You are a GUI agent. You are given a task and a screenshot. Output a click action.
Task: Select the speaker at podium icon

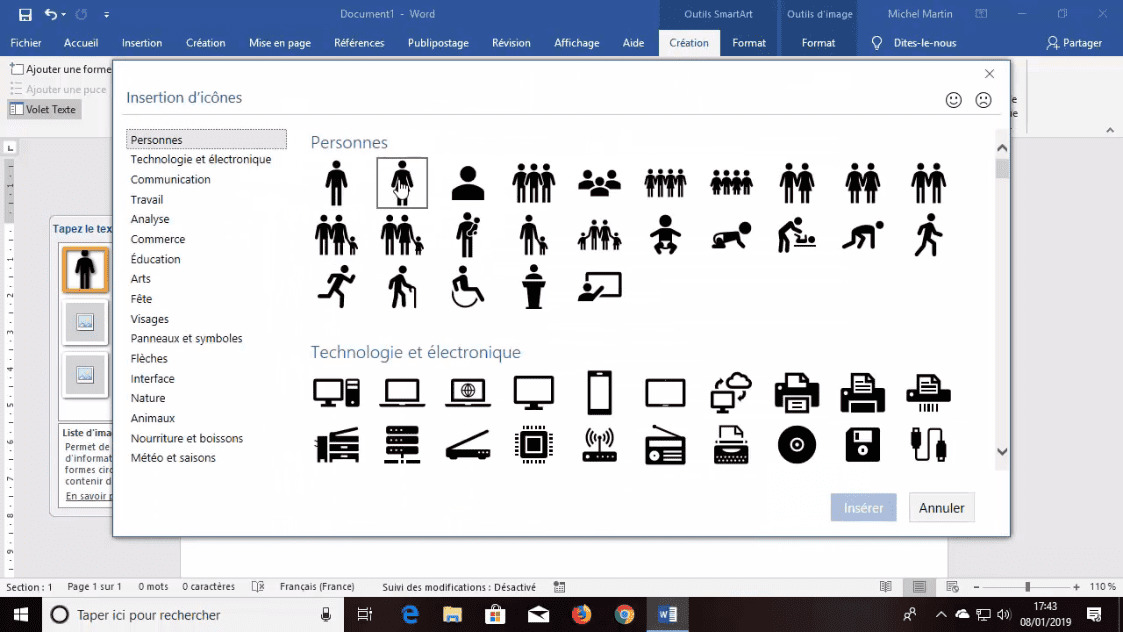pyautogui.click(x=533, y=287)
